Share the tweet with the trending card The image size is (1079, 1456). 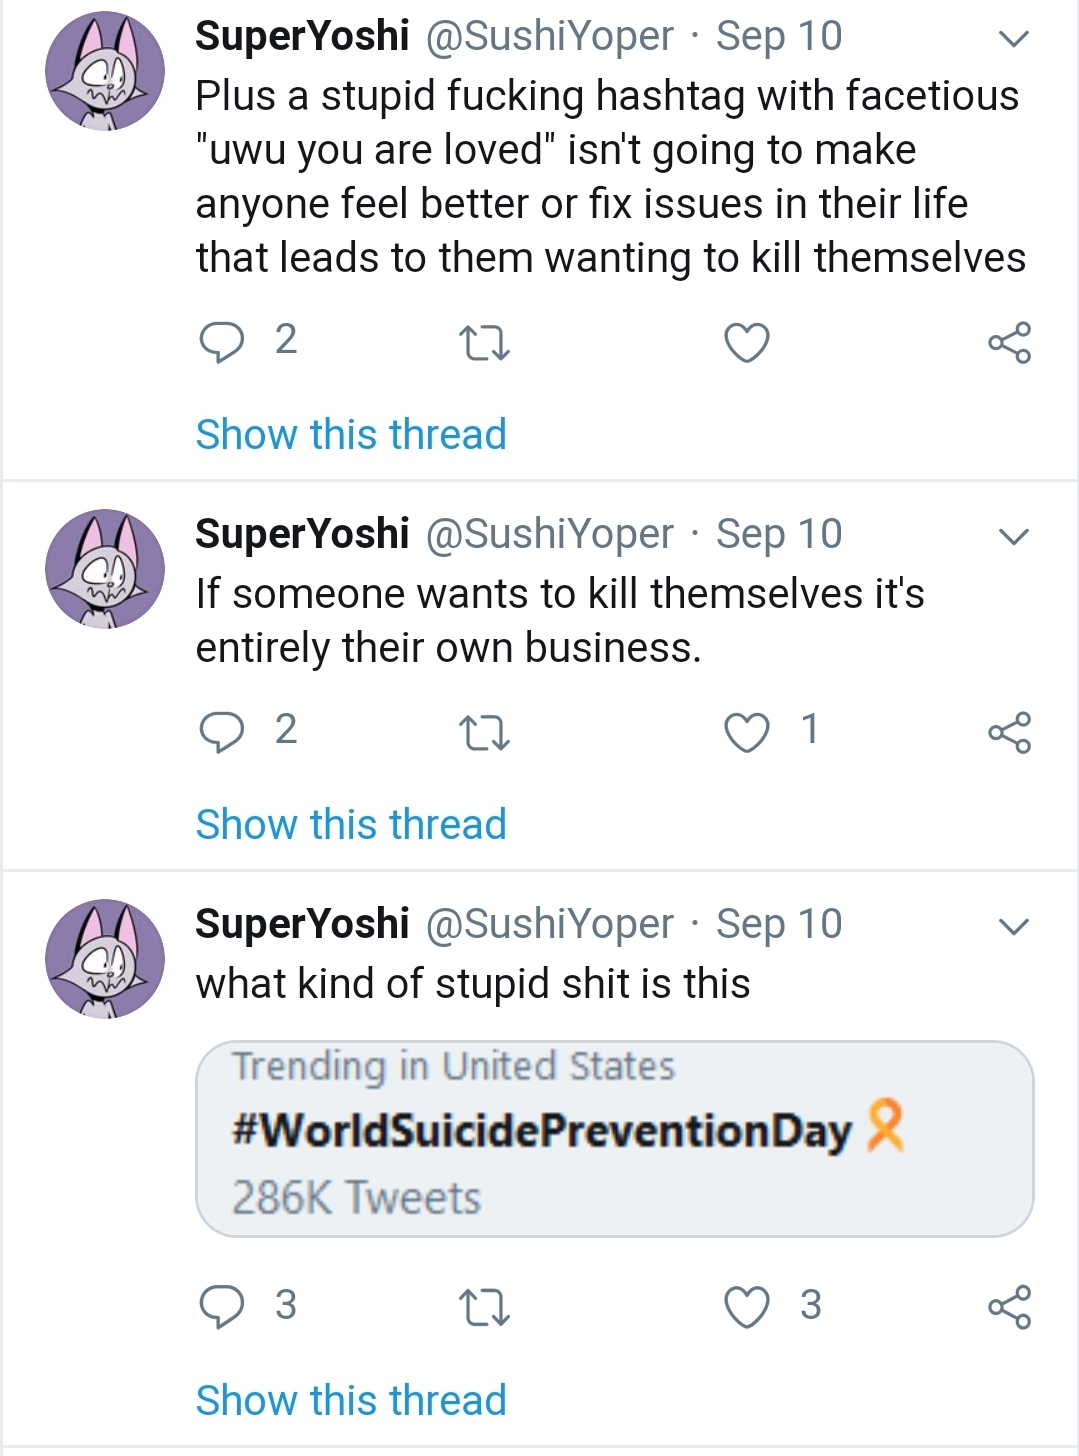[x=1009, y=1307]
